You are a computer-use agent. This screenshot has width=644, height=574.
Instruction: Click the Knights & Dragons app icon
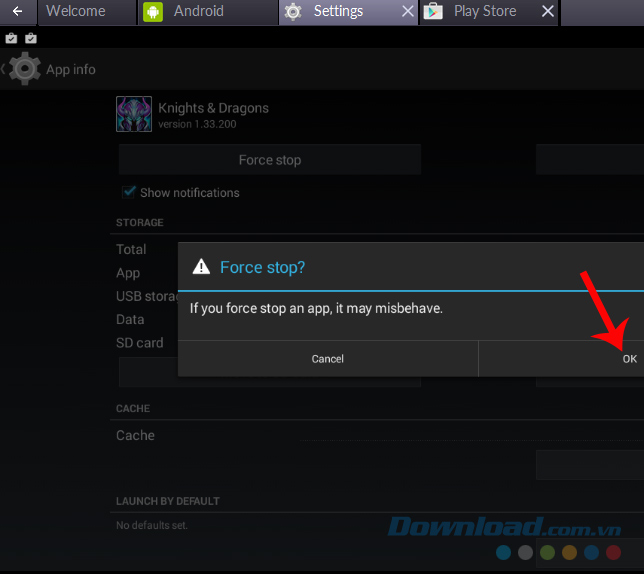(x=134, y=114)
